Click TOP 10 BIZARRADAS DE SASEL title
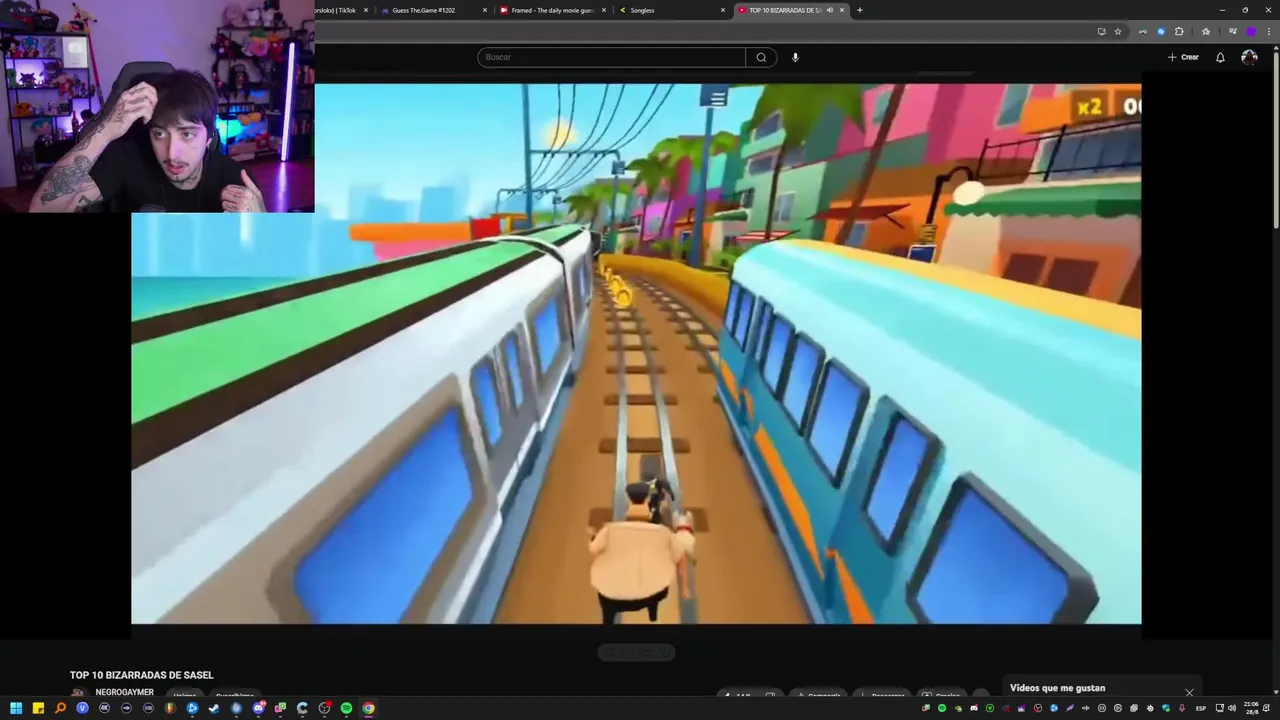 pyautogui.click(x=141, y=675)
